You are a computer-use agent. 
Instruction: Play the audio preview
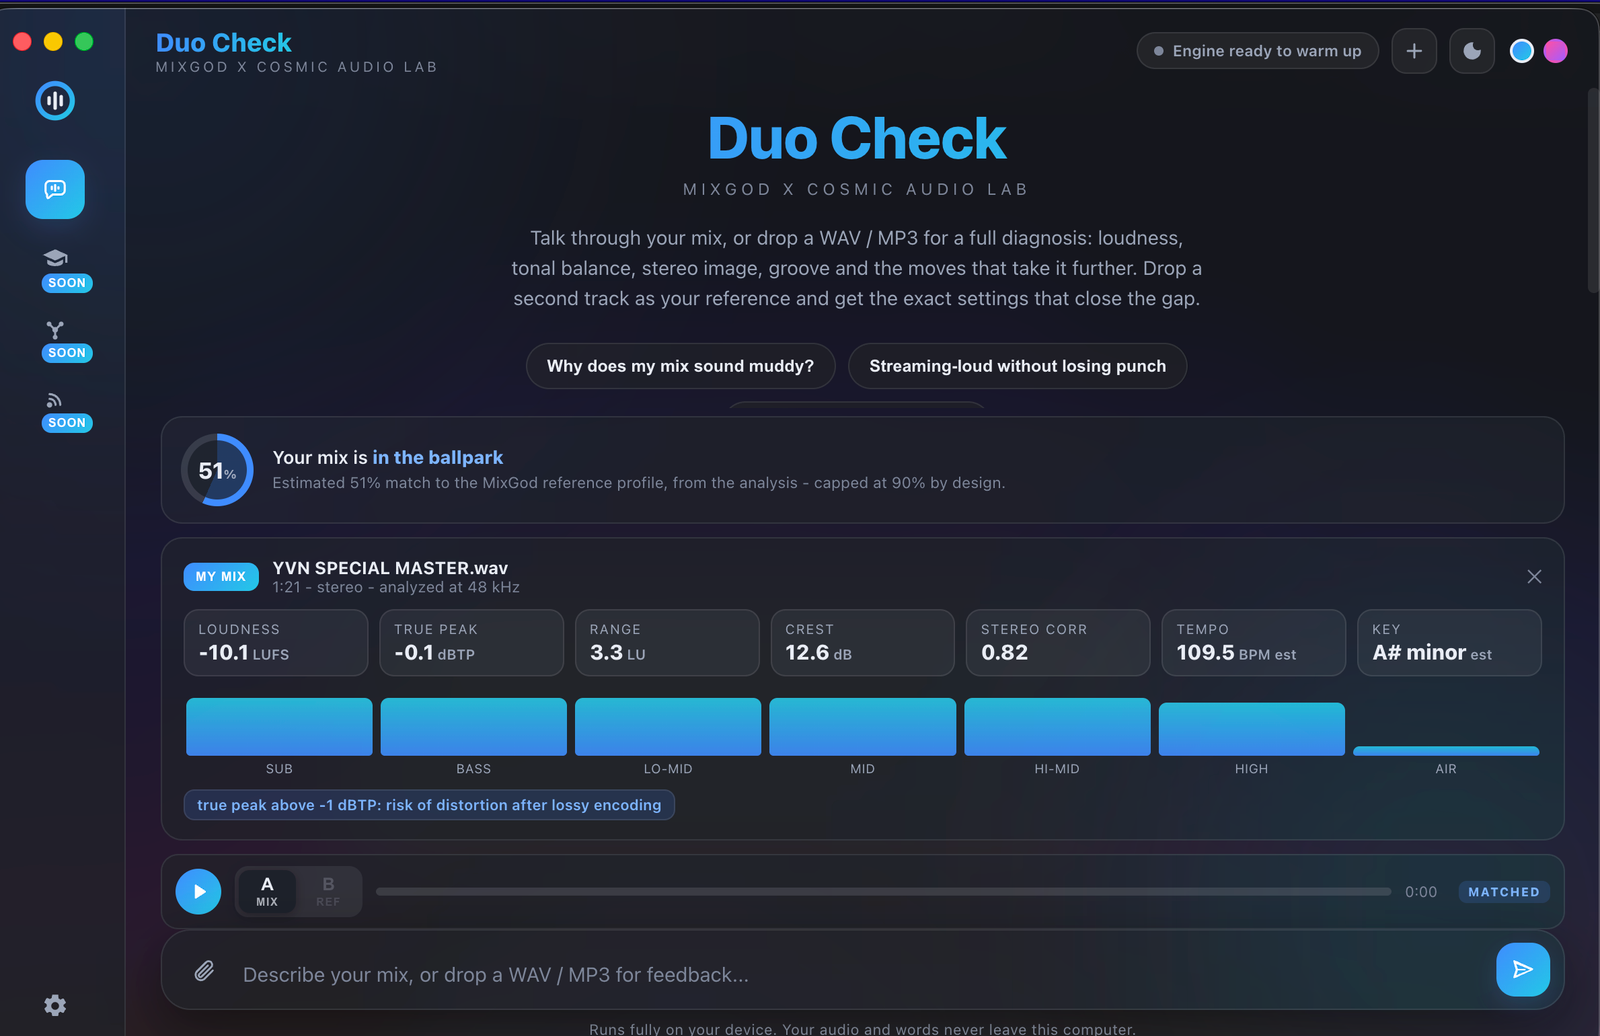coord(198,891)
